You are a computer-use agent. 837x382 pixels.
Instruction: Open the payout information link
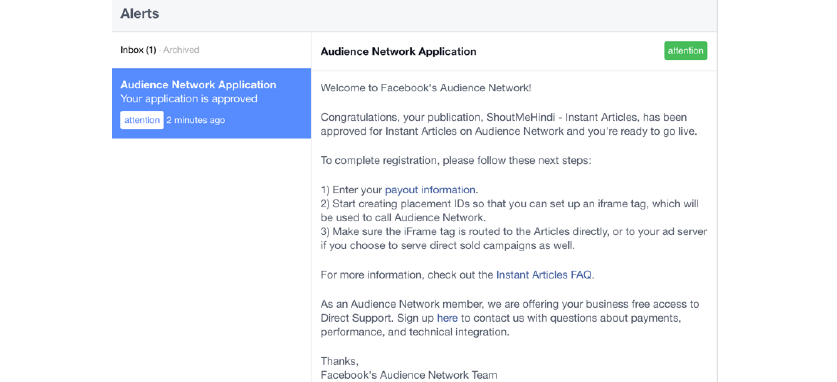pos(430,189)
